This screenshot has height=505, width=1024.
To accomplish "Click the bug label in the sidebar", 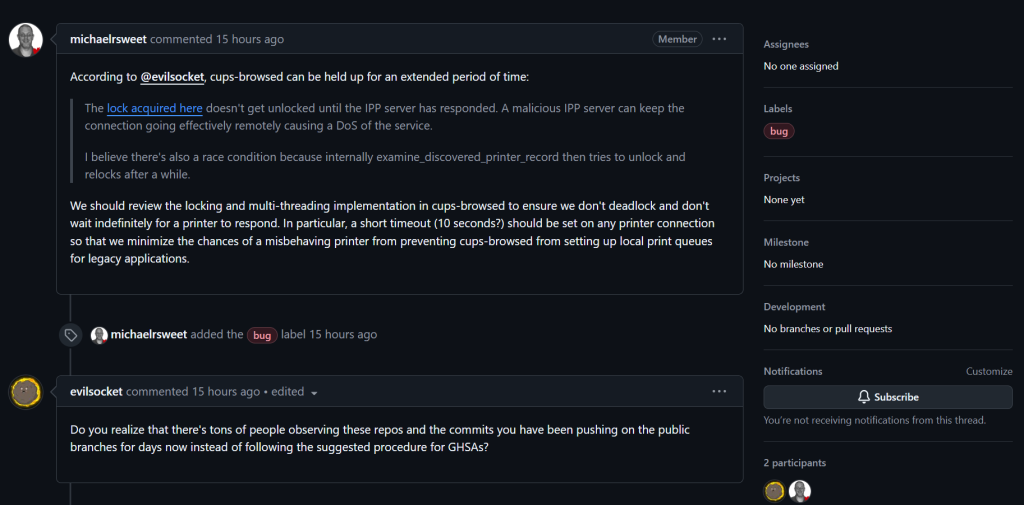I will click(x=779, y=131).
